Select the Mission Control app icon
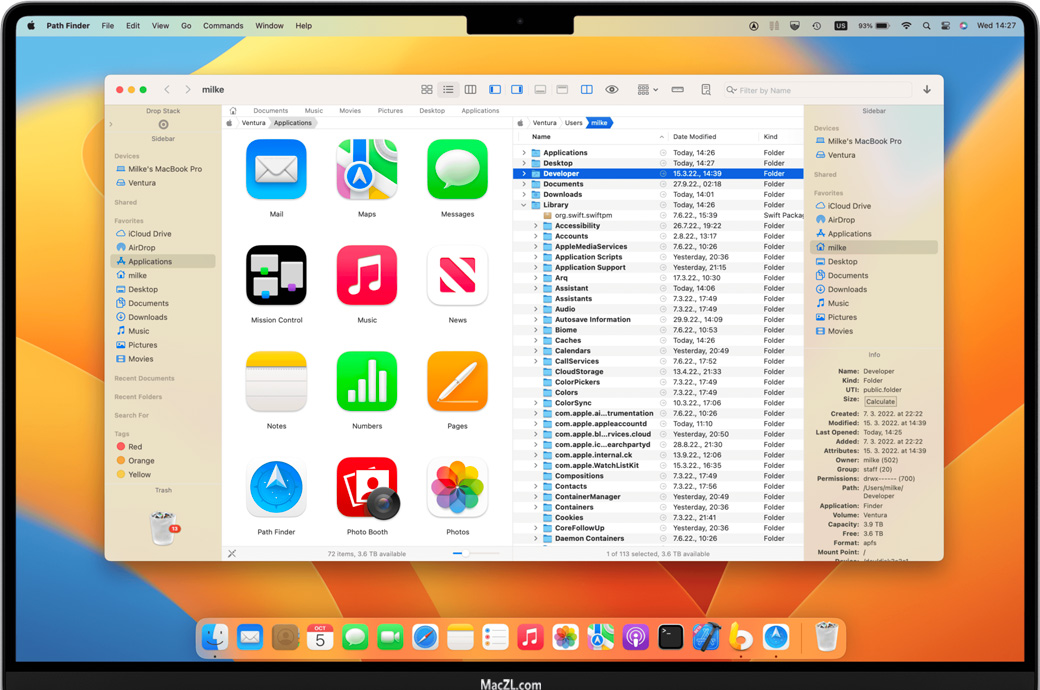The height and width of the screenshot is (690, 1040). pyautogui.click(x=276, y=275)
